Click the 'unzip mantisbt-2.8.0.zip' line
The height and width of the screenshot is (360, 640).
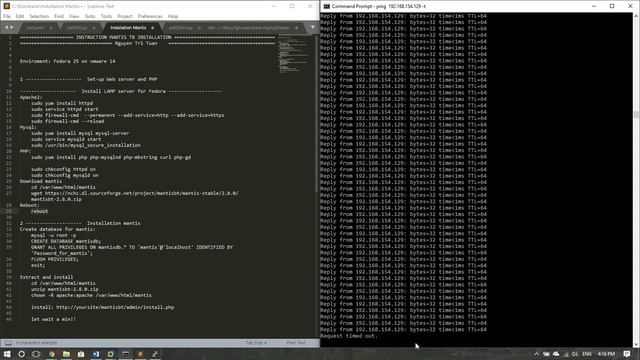[x=64, y=289]
